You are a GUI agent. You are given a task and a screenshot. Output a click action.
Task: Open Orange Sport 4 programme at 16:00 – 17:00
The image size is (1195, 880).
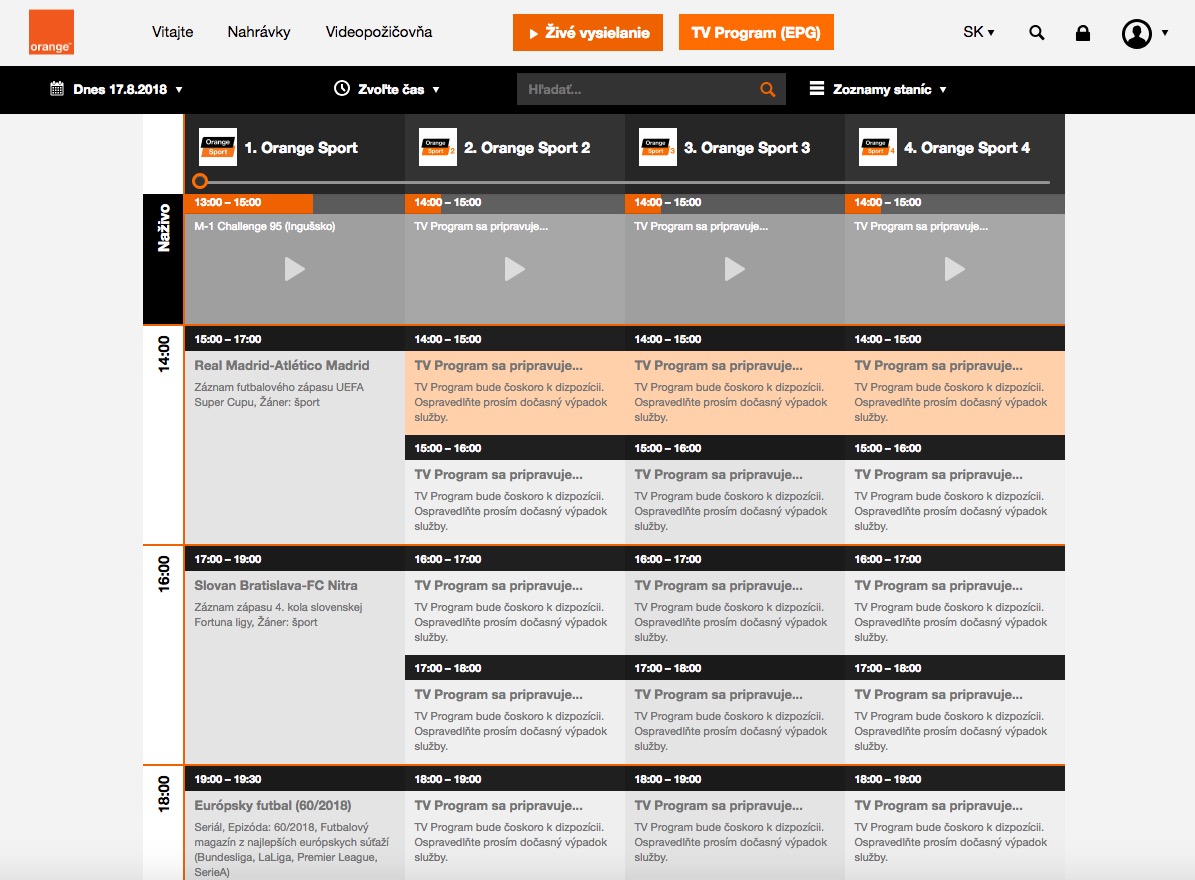click(955, 613)
